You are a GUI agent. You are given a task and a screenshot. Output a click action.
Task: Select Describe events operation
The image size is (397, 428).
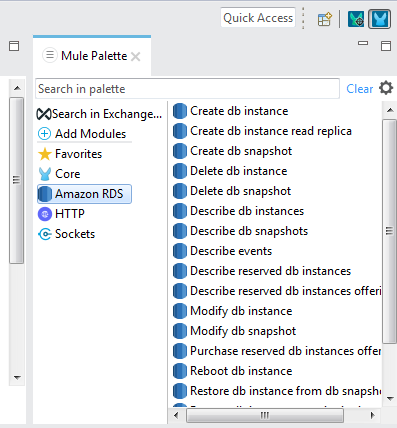point(222,251)
